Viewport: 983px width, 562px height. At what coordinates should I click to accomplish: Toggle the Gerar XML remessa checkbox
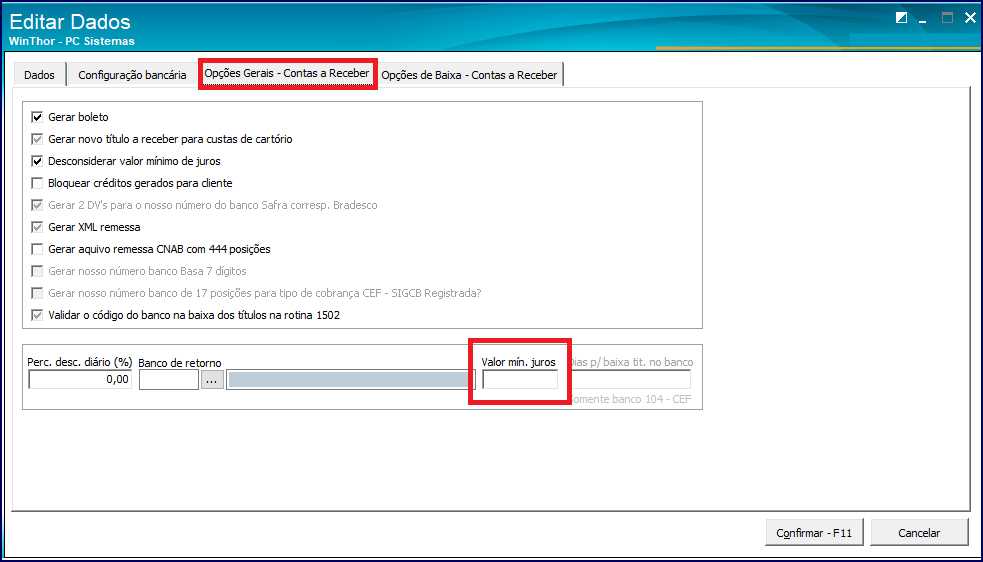[x=37, y=227]
